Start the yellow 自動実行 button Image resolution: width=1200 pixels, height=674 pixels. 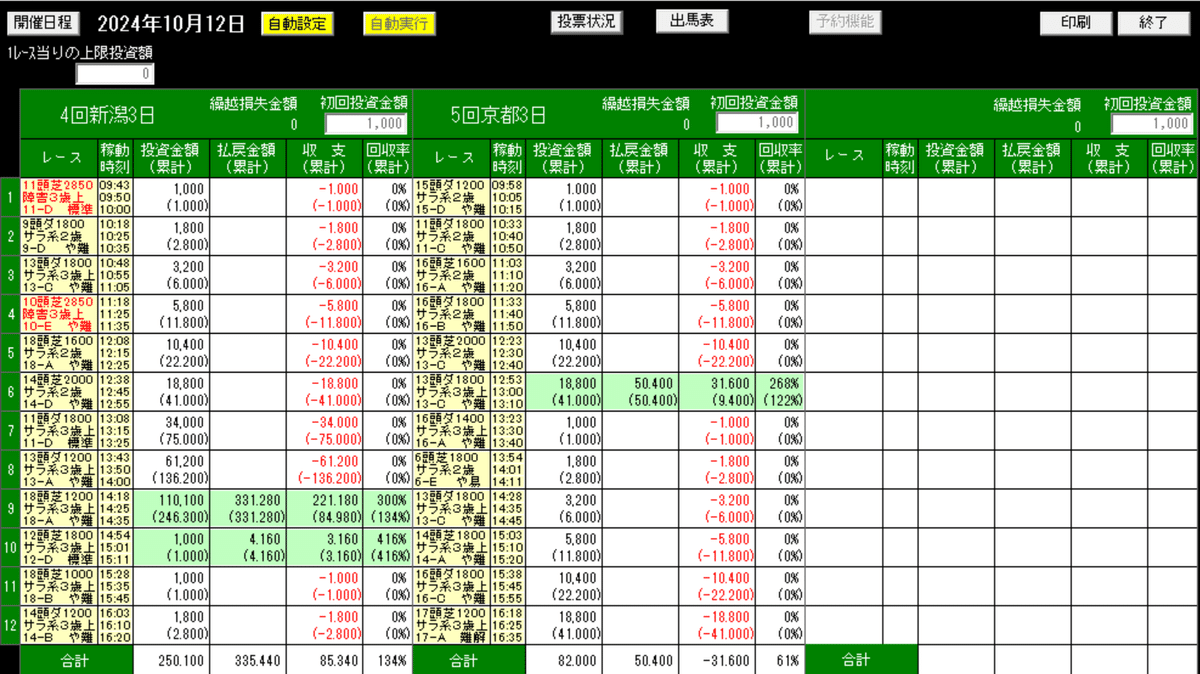(x=399, y=23)
